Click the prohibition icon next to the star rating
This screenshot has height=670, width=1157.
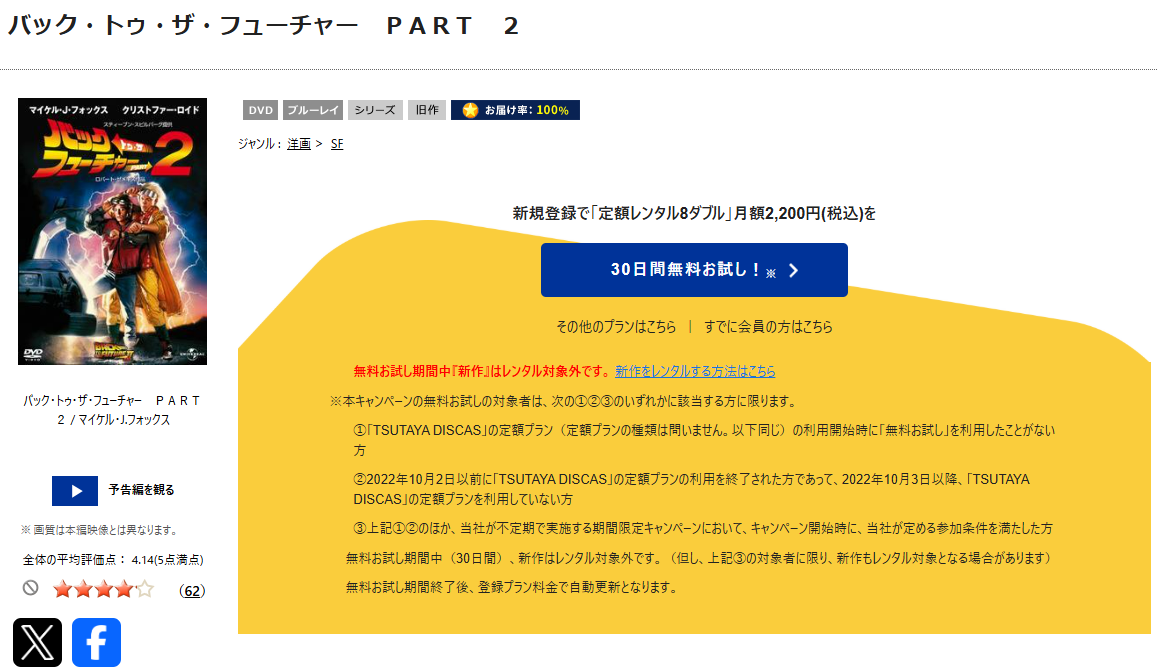(29, 590)
